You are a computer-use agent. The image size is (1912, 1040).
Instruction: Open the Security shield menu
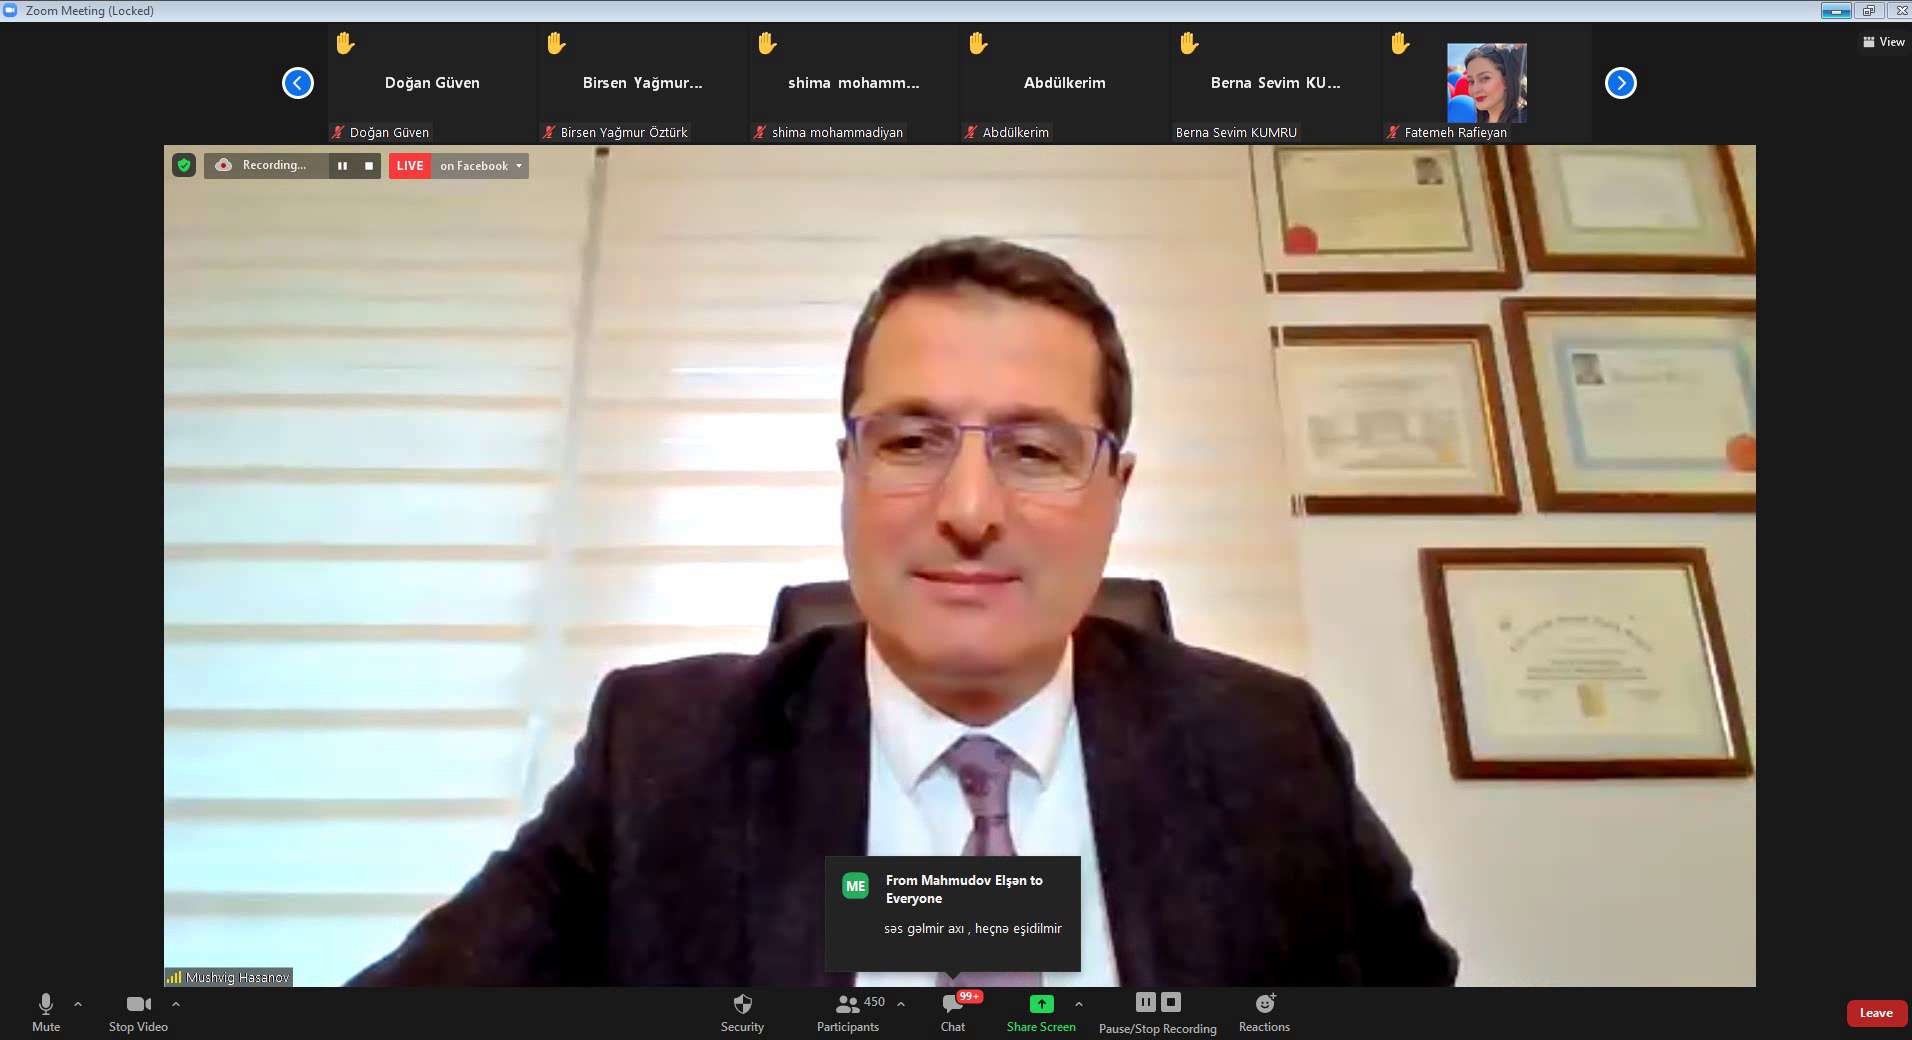click(742, 1012)
